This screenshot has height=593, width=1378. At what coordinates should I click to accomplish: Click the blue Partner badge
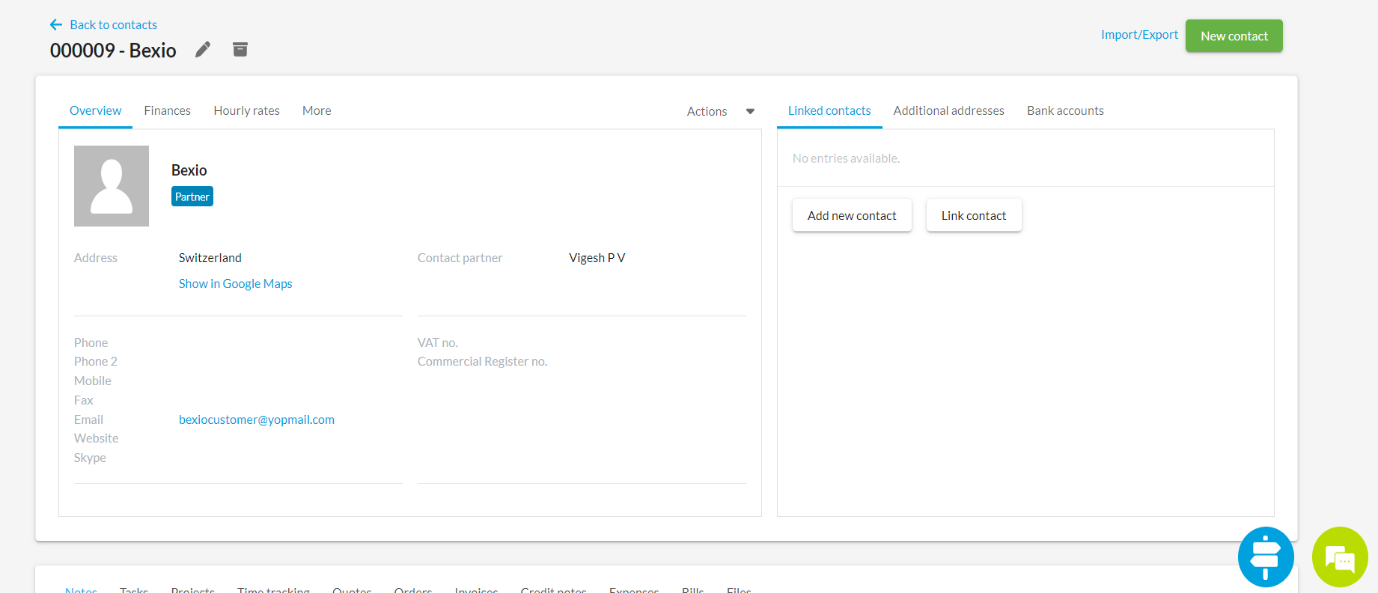[192, 197]
